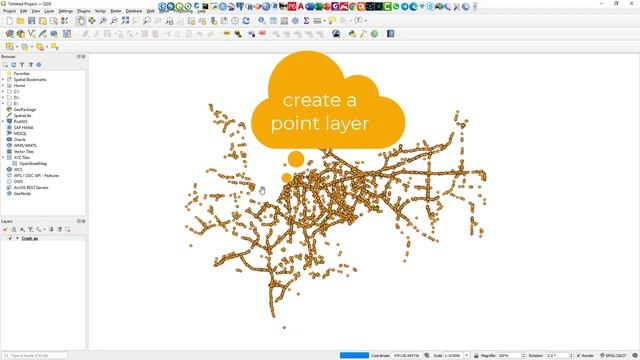
Task: Open the Vector menu
Action: [x=100, y=11]
